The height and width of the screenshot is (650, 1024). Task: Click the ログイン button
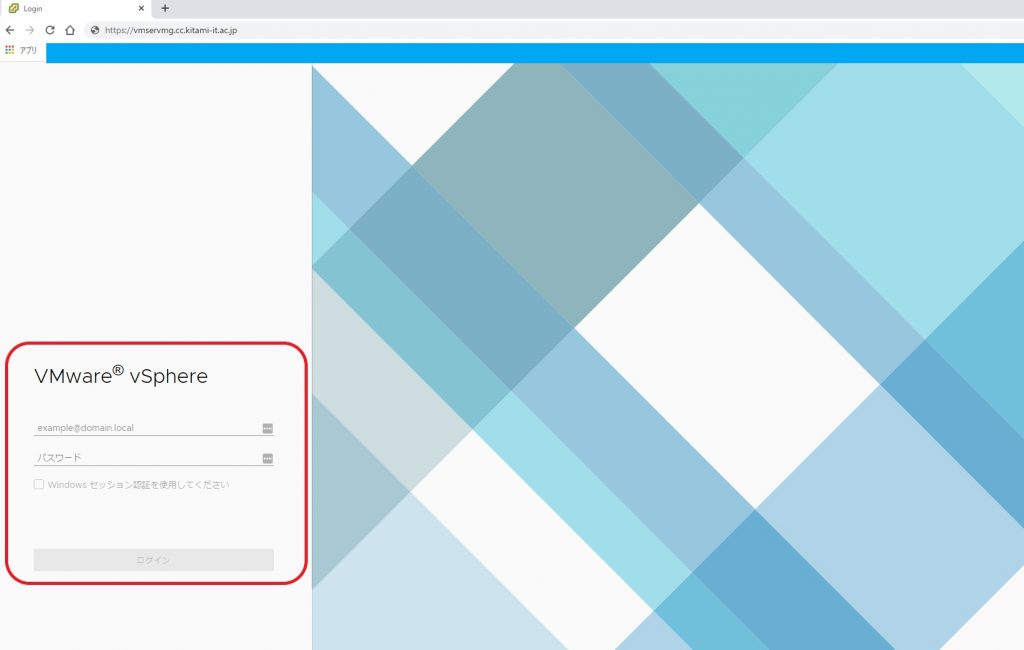153,560
